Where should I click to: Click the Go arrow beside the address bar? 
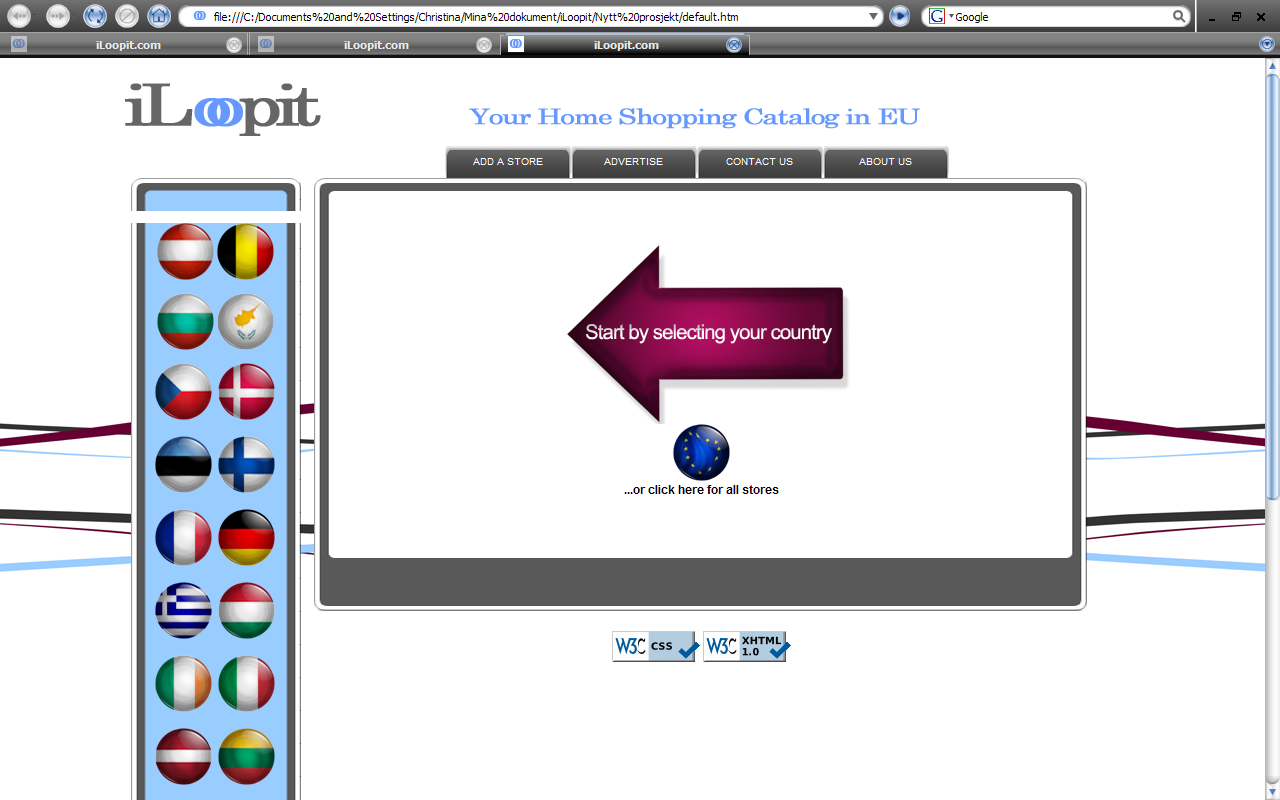click(900, 16)
